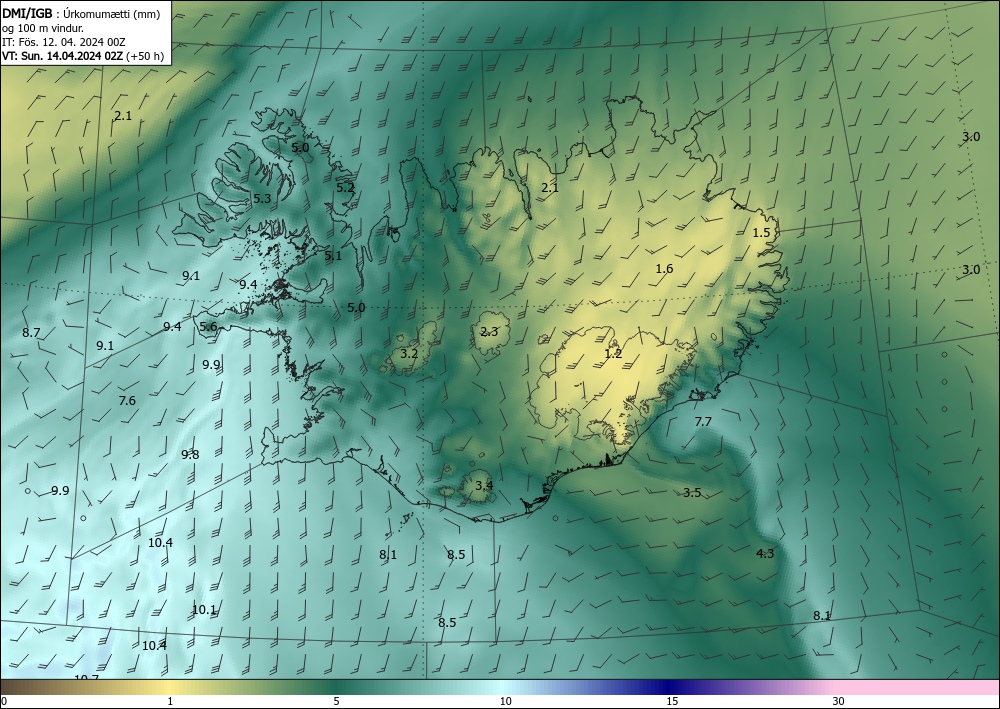1000x709 pixels.
Task: Click the '5' tick label on the scale
Action: click(x=336, y=702)
